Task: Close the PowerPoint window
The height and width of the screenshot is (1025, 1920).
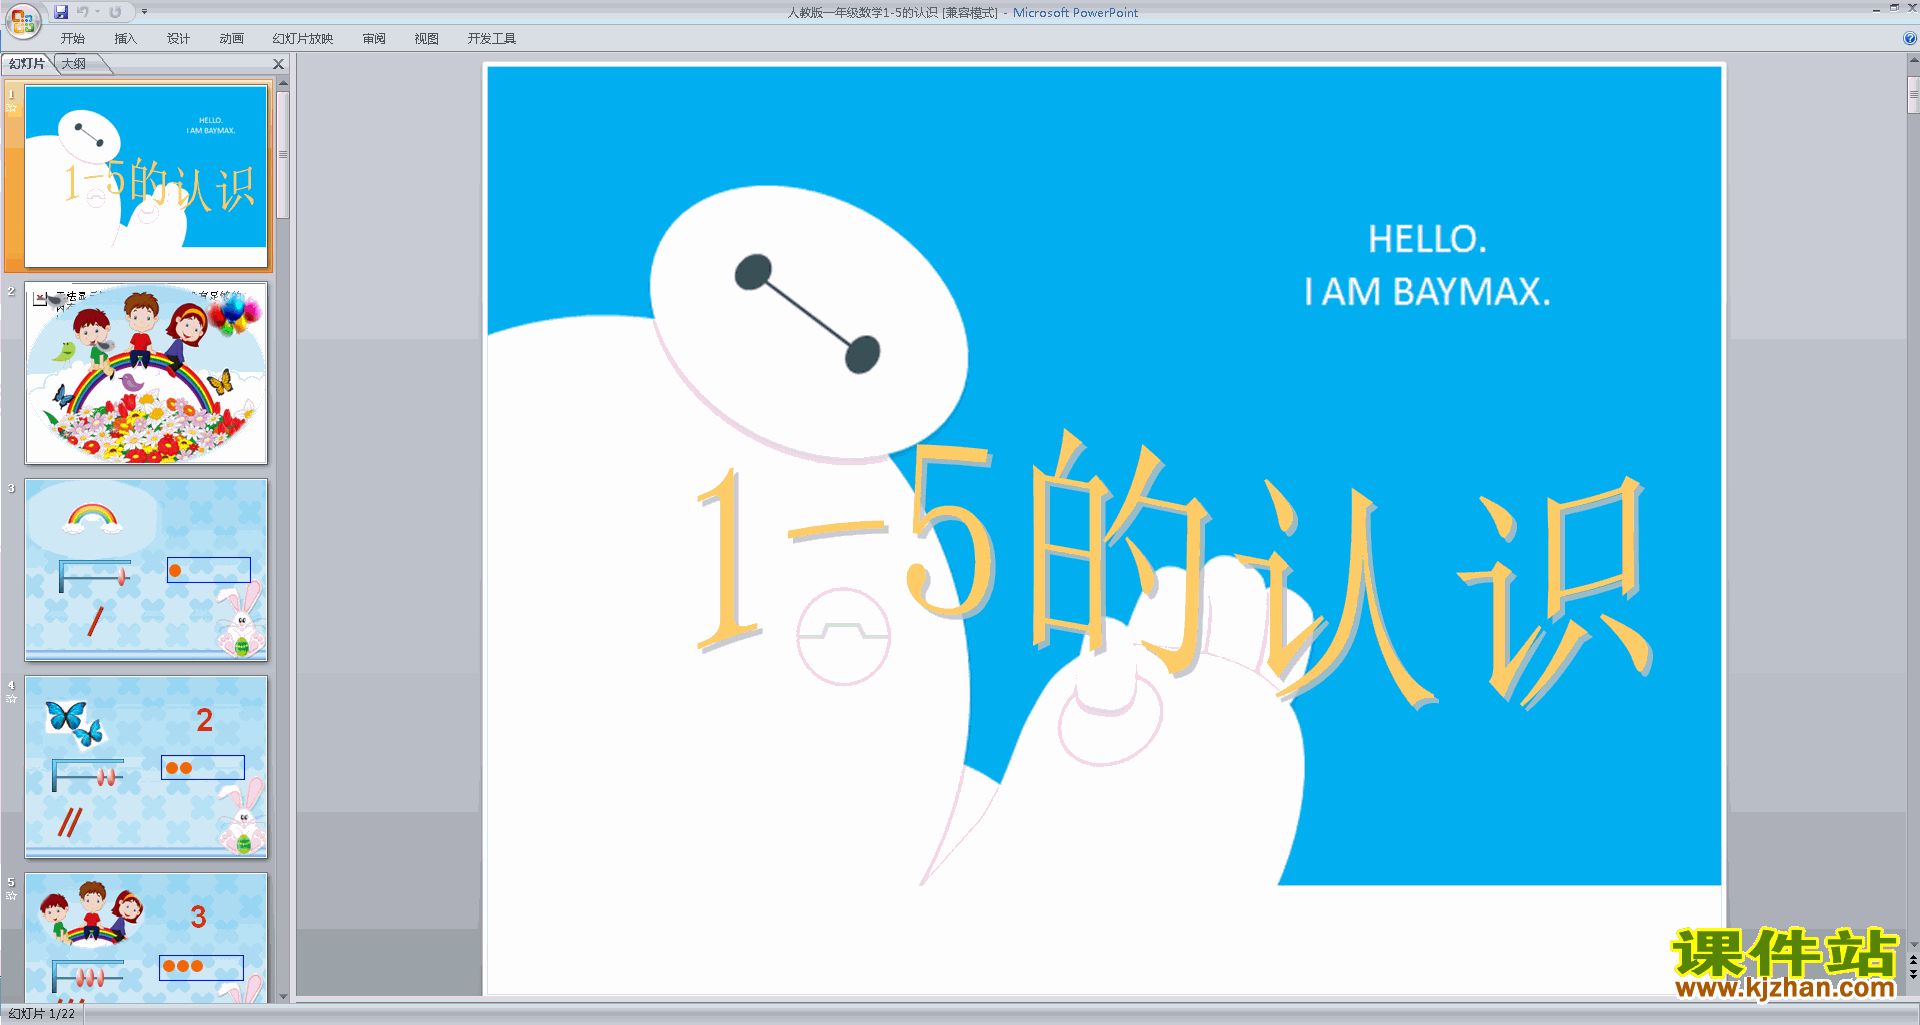Action: (1912, 8)
